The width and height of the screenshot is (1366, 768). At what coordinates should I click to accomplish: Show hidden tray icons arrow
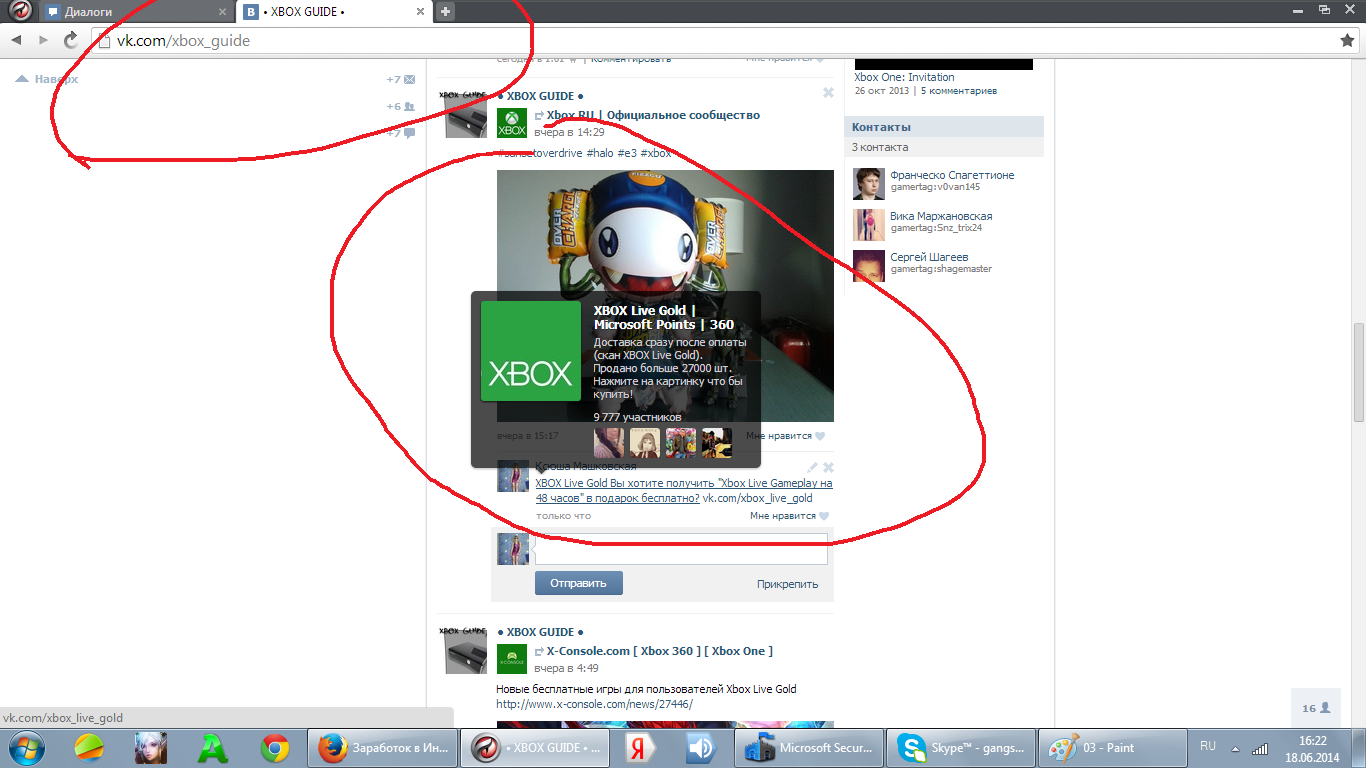tap(1236, 748)
